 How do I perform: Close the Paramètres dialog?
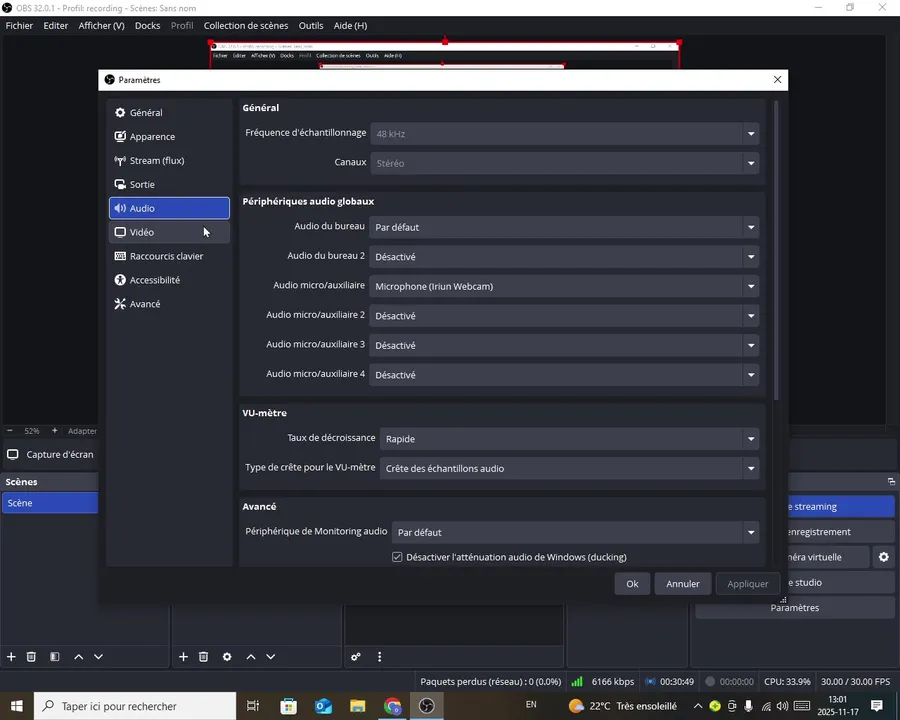coord(777,80)
